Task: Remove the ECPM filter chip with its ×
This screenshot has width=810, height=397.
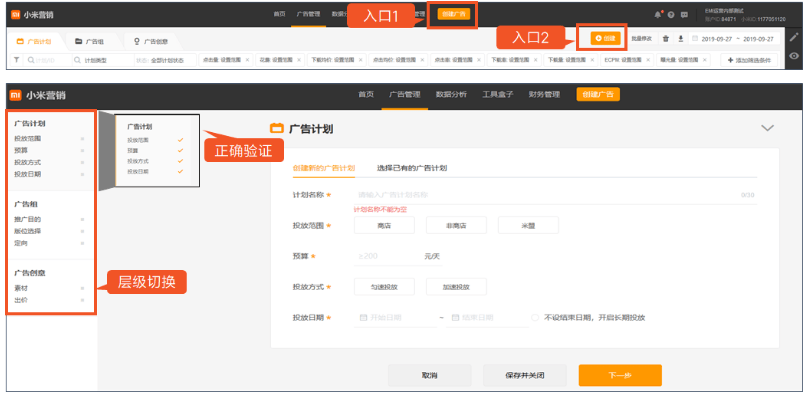Action: pos(648,60)
